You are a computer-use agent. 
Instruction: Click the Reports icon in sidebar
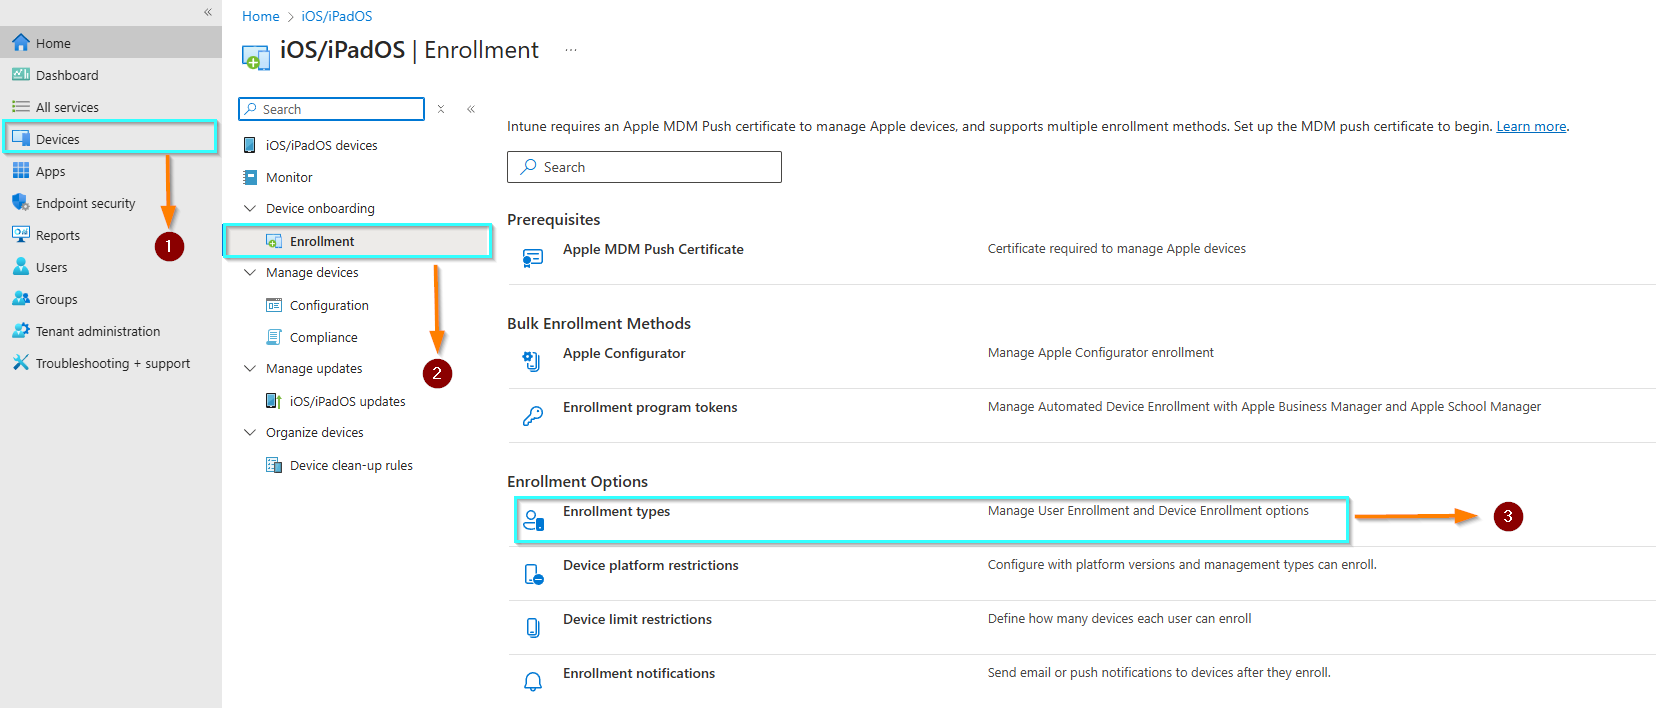pyautogui.click(x=21, y=235)
